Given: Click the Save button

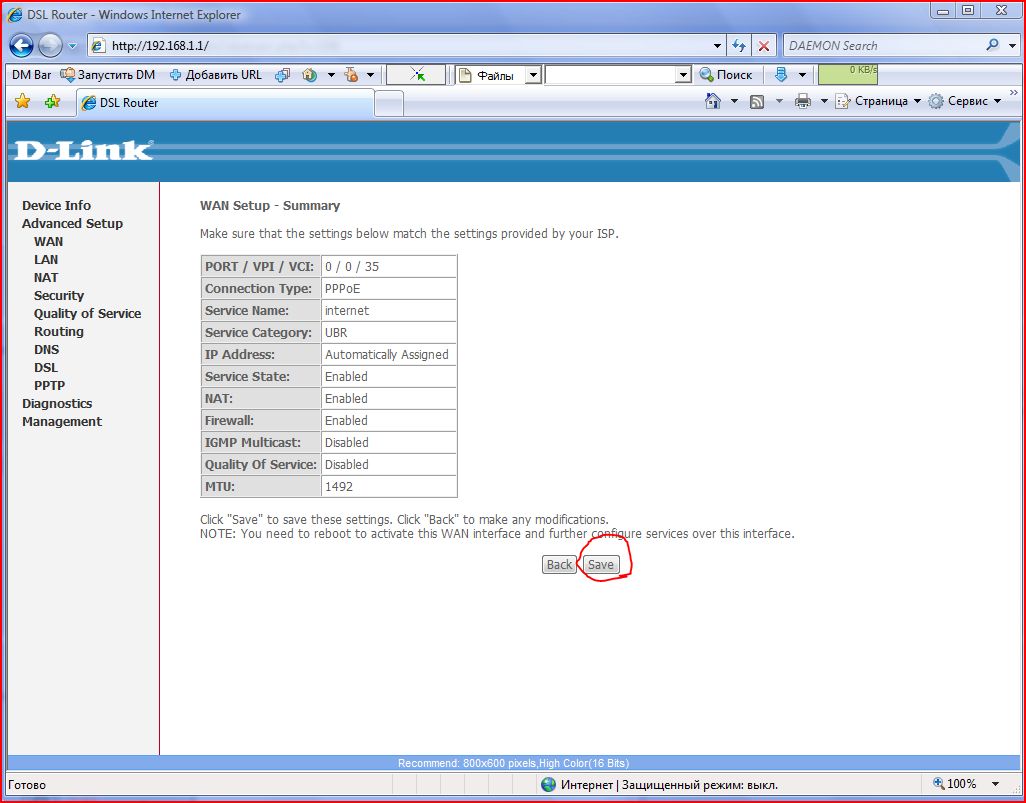Looking at the screenshot, I should [x=601, y=564].
